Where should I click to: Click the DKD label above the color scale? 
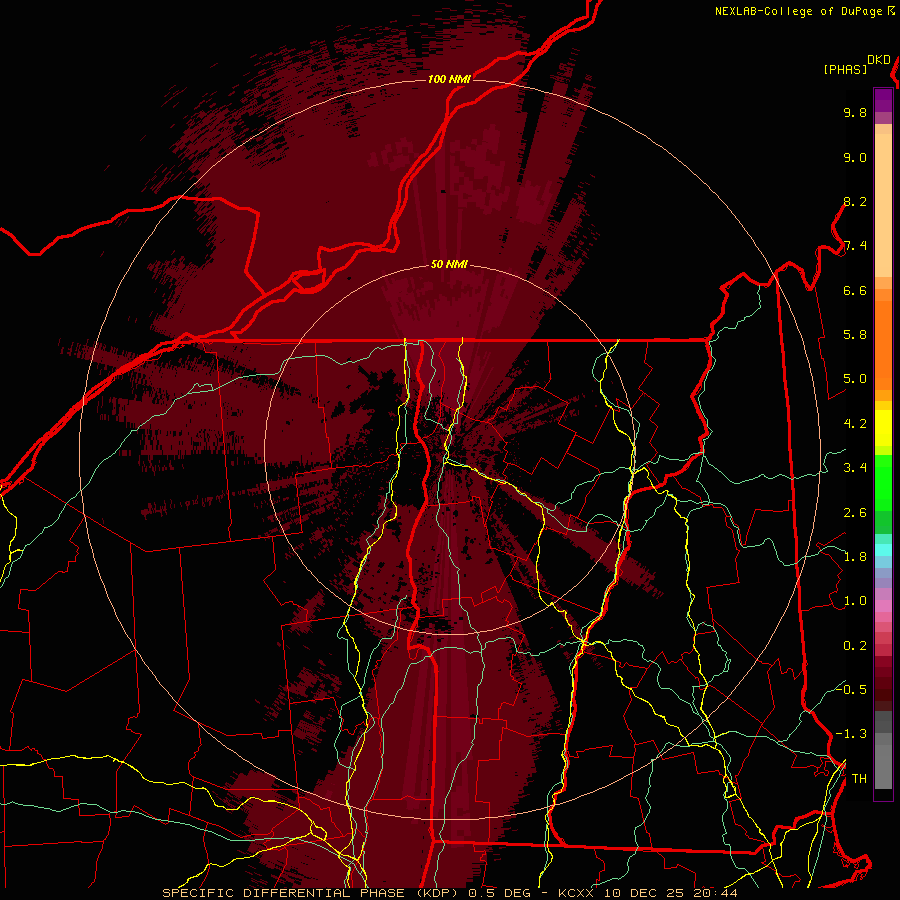[x=879, y=60]
